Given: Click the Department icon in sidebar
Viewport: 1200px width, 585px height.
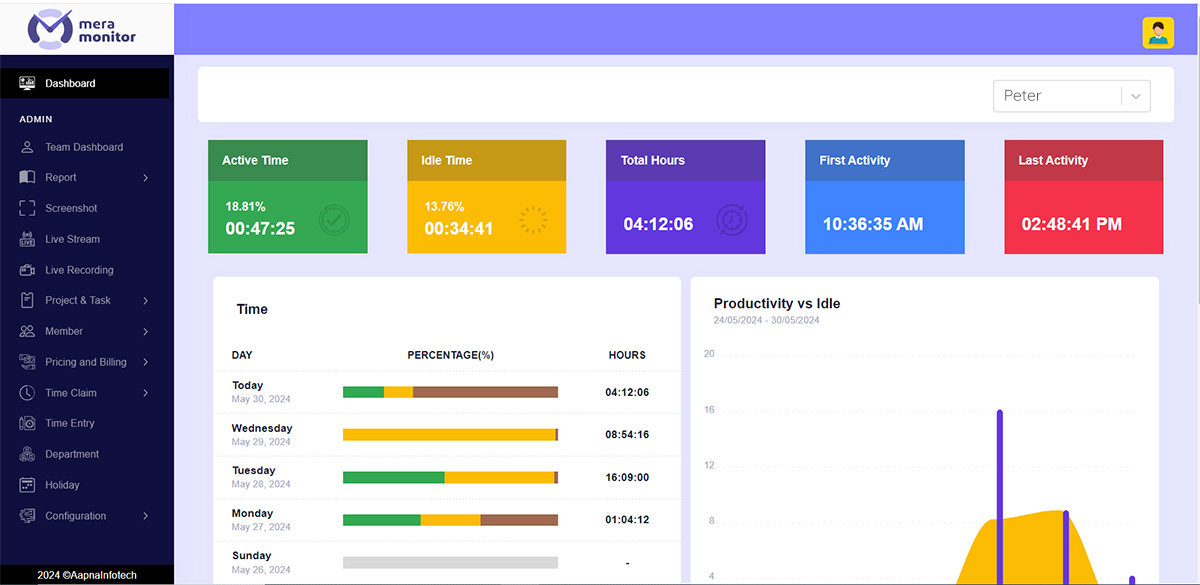Looking at the screenshot, I should tap(27, 454).
